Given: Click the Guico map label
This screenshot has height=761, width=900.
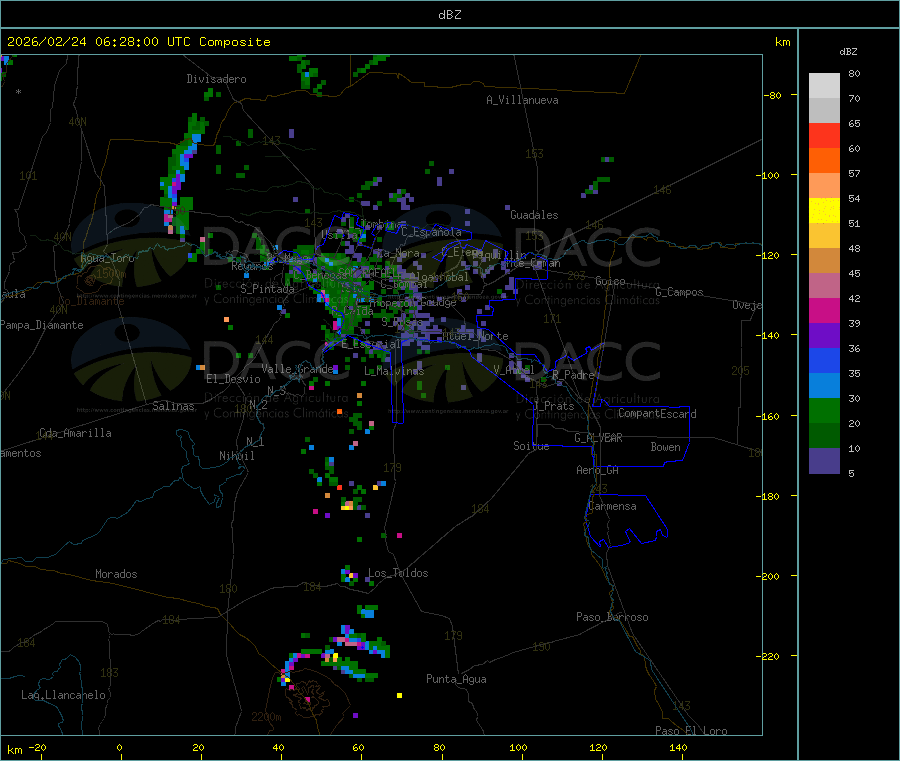Looking at the screenshot, I should [x=610, y=281].
